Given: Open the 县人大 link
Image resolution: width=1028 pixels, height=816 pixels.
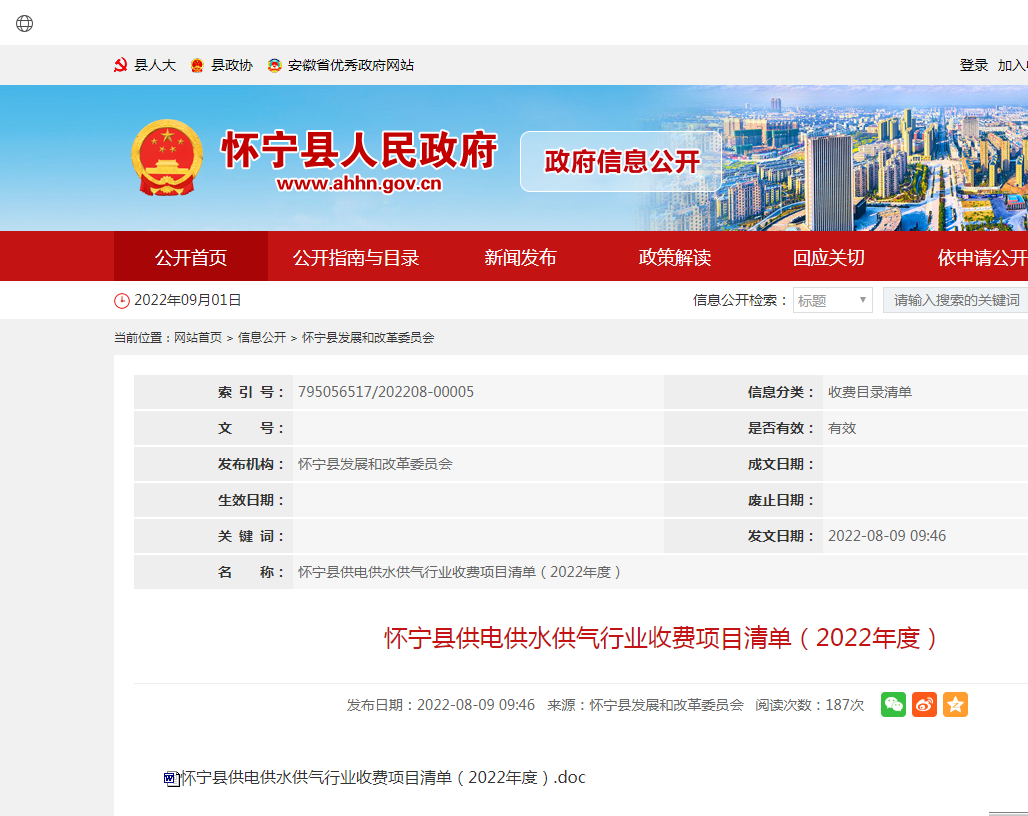Looking at the screenshot, I should pos(154,65).
